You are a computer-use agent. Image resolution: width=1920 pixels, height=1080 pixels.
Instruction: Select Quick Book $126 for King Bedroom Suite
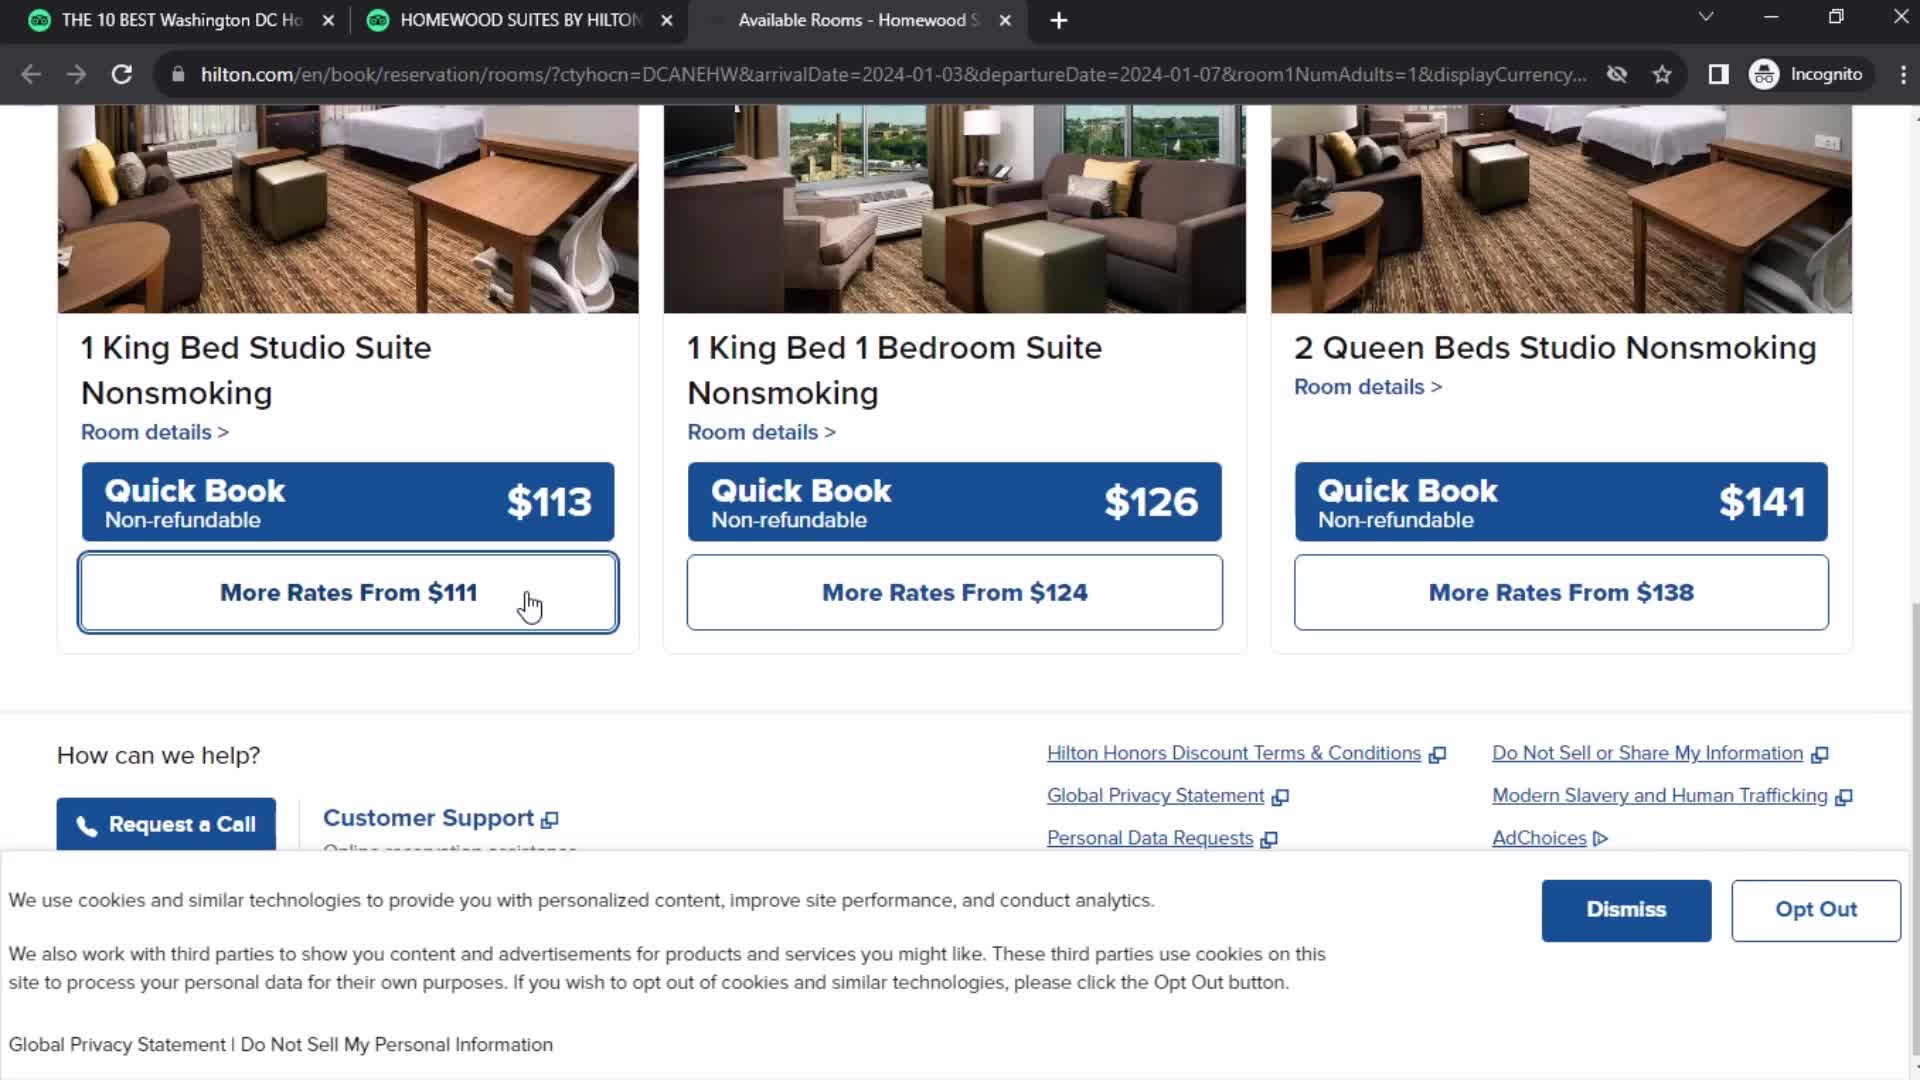point(955,501)
